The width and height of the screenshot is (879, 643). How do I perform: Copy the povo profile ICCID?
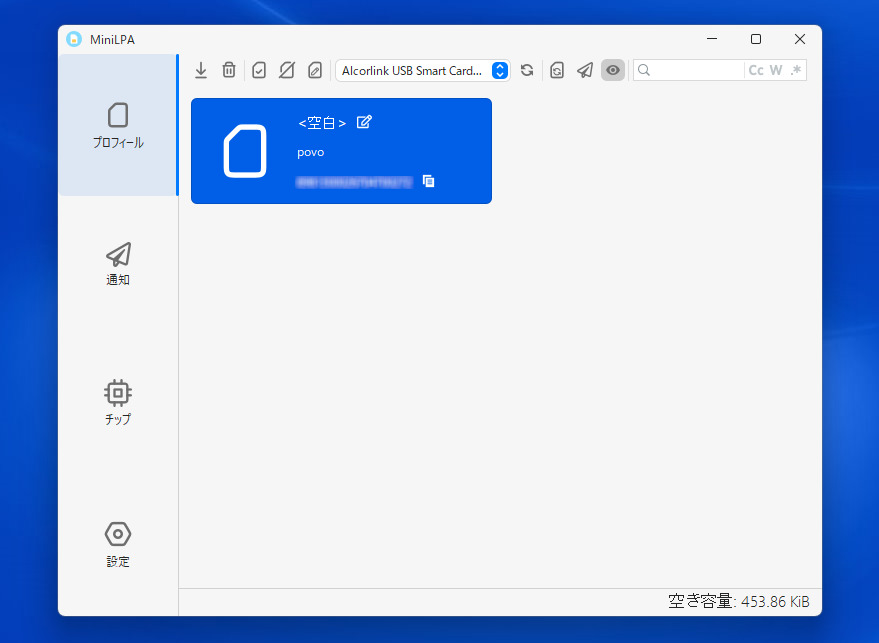click(x=428, y=181)
